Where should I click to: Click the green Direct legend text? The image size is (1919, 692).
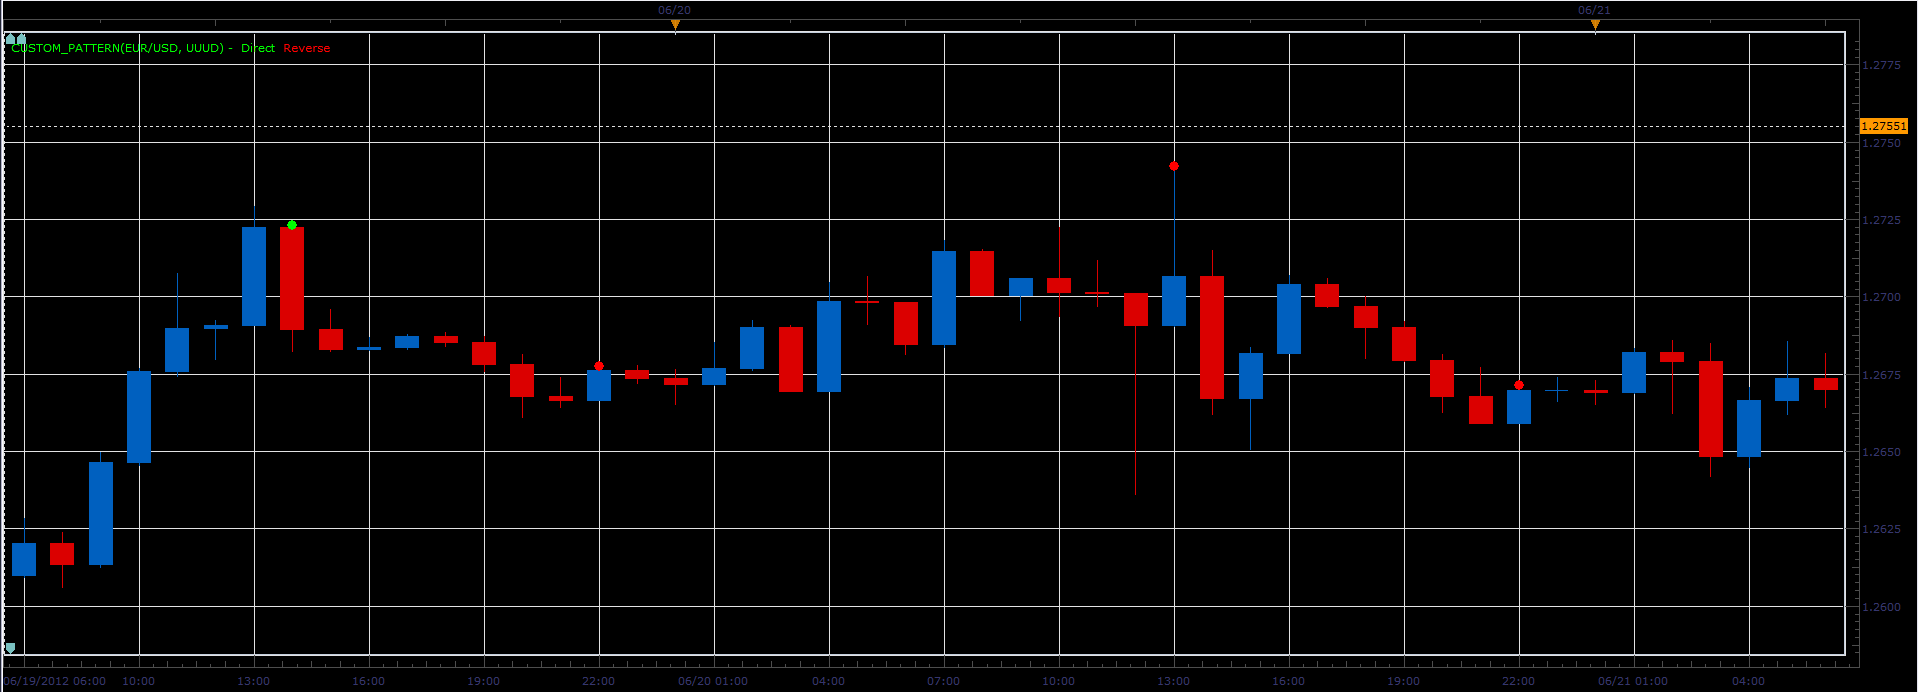(258, 48)
